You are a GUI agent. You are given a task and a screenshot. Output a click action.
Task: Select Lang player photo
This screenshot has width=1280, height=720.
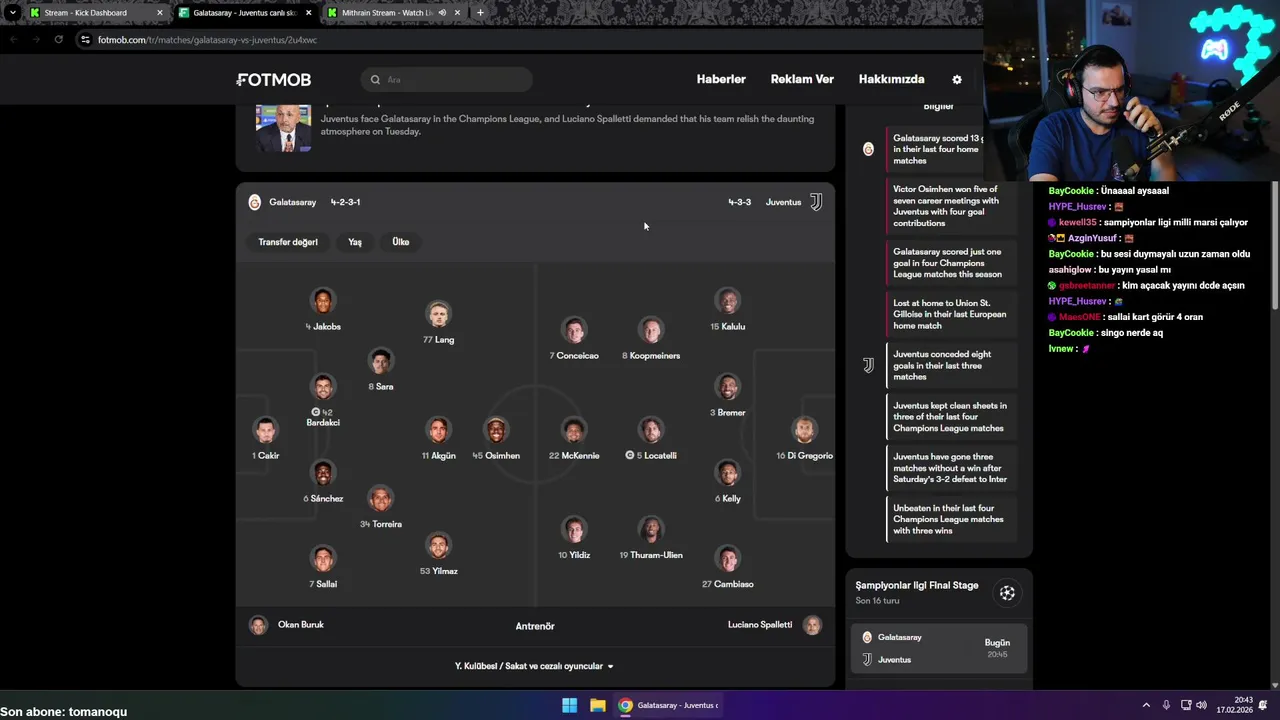438,314
